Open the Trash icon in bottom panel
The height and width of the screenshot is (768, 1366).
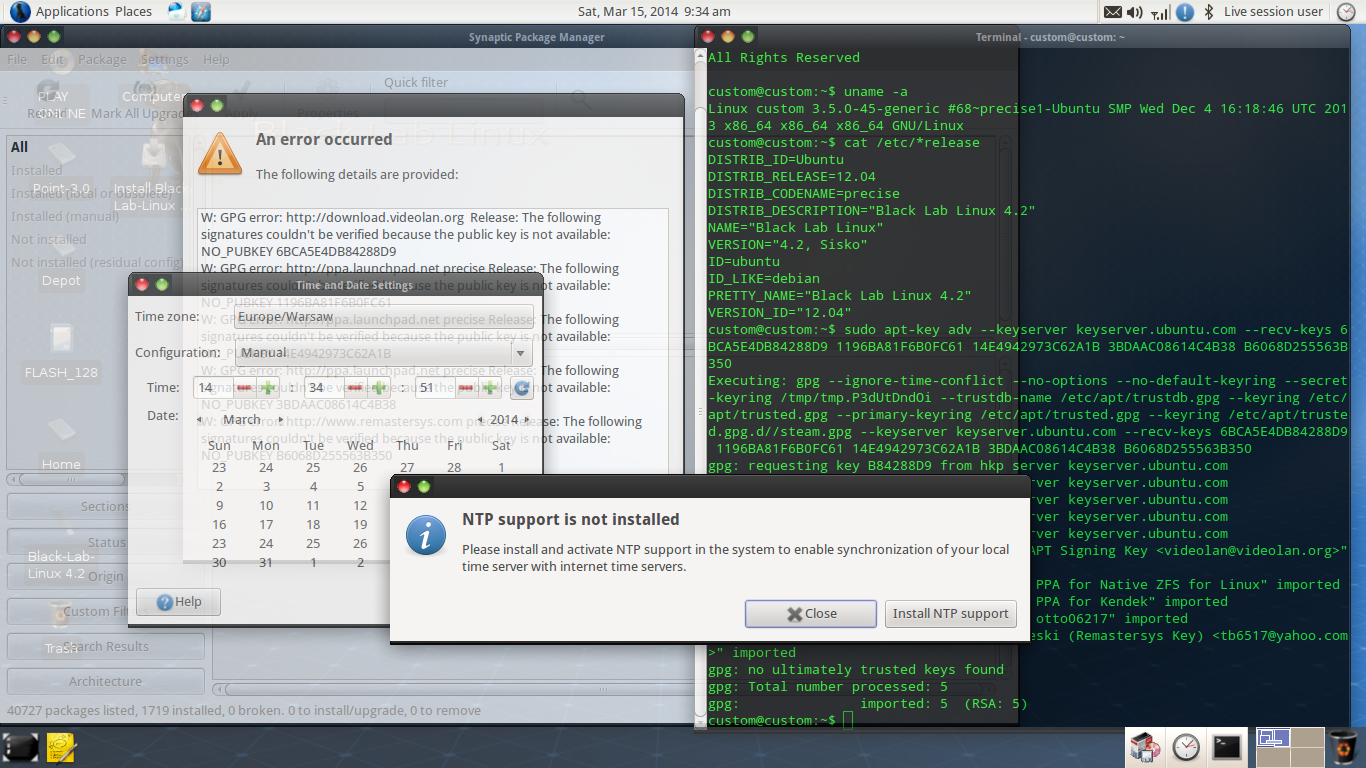[x=1343, y=746]
